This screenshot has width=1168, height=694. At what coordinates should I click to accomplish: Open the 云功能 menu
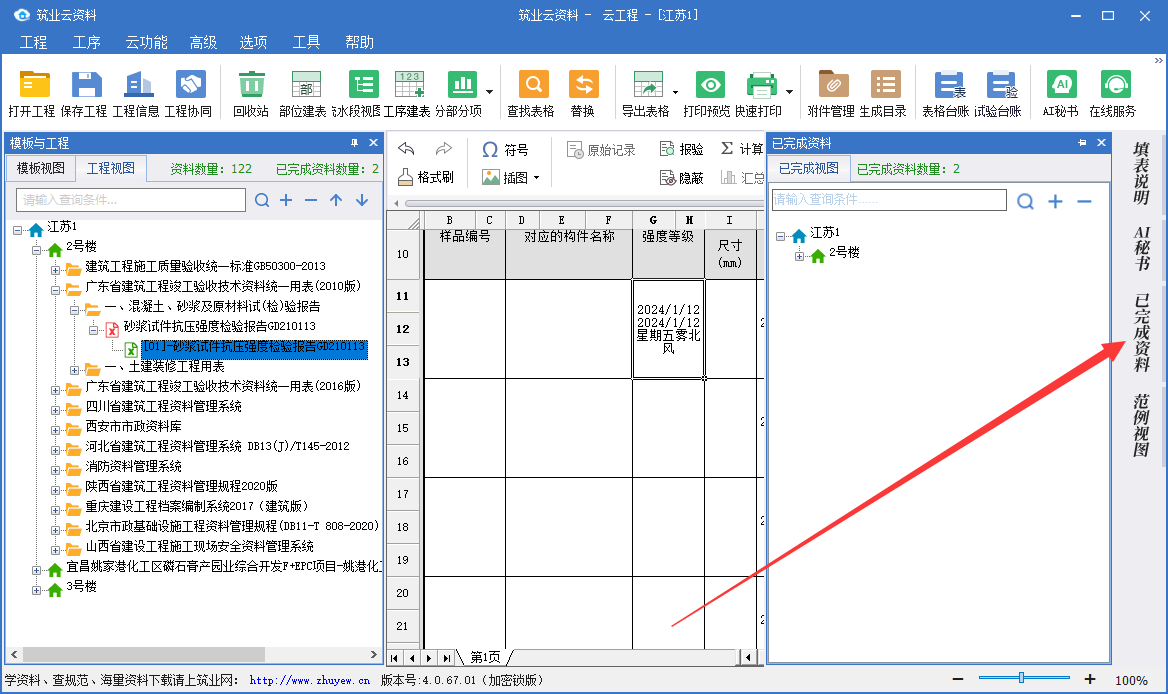coord(146,42)
